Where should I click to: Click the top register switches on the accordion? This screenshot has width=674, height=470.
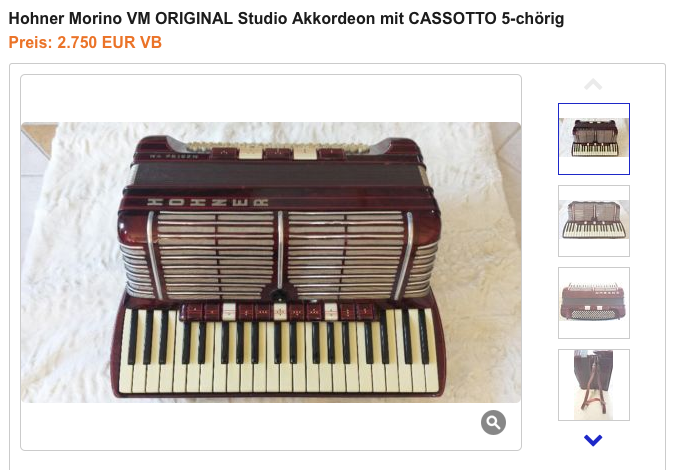(277, 152)
